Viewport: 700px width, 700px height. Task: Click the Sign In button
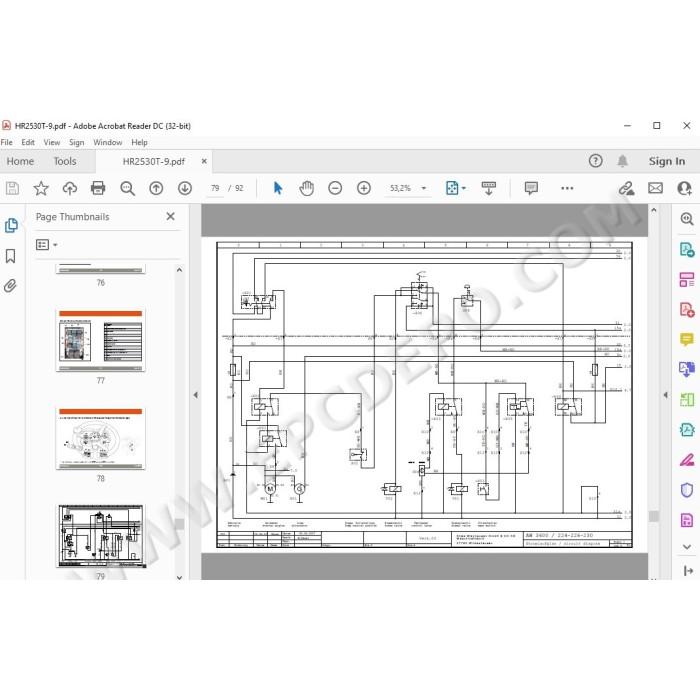[667, 161]
